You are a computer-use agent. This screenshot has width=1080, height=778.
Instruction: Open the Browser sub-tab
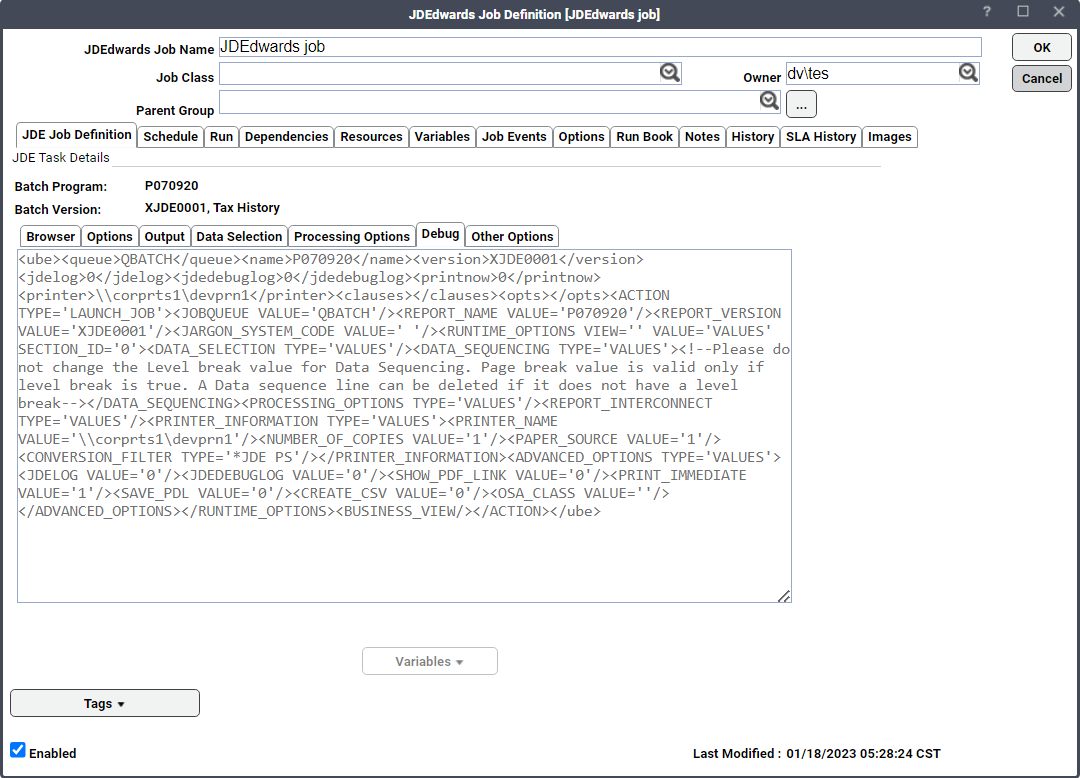point(50,236)
